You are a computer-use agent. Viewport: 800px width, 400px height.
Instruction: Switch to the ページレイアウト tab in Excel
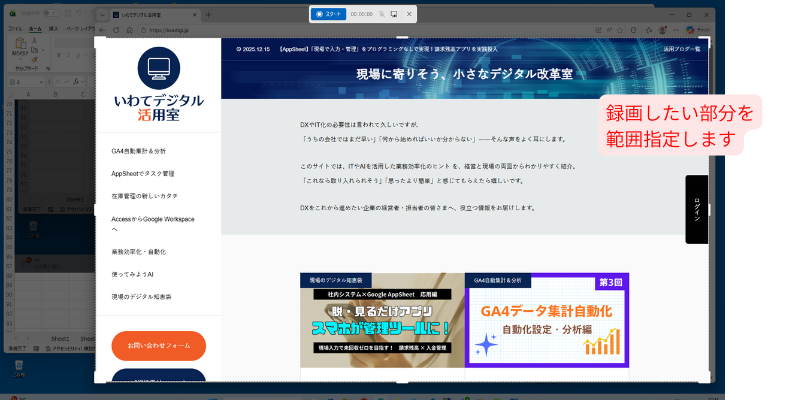tap(81, 29)
